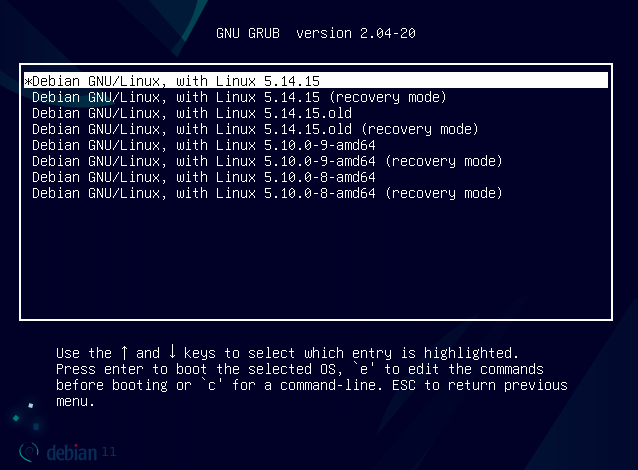Click the GNU GRUB version 2.04-20 title
Viewport: 638px width, 470px height.
(316, 33)
